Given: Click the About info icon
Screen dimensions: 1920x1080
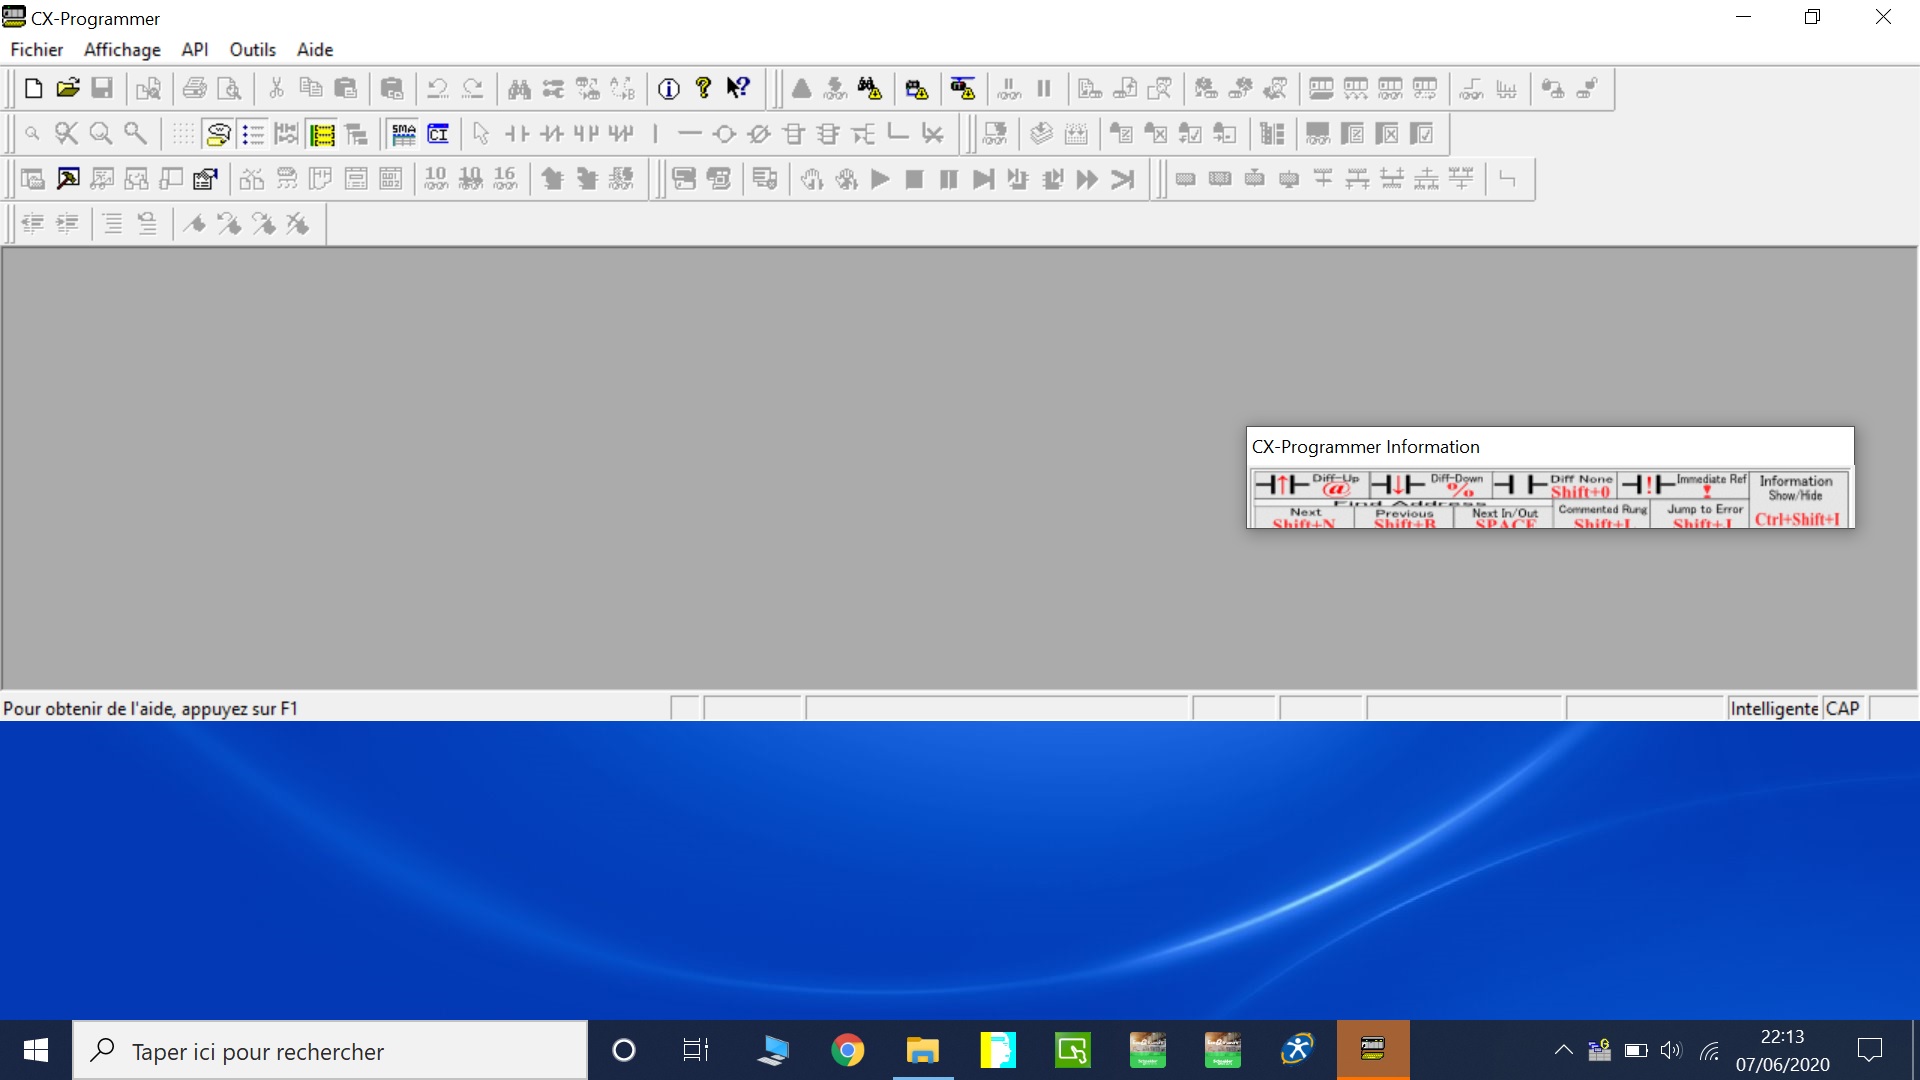Looking at the screenshot, I should click(669, 89).
